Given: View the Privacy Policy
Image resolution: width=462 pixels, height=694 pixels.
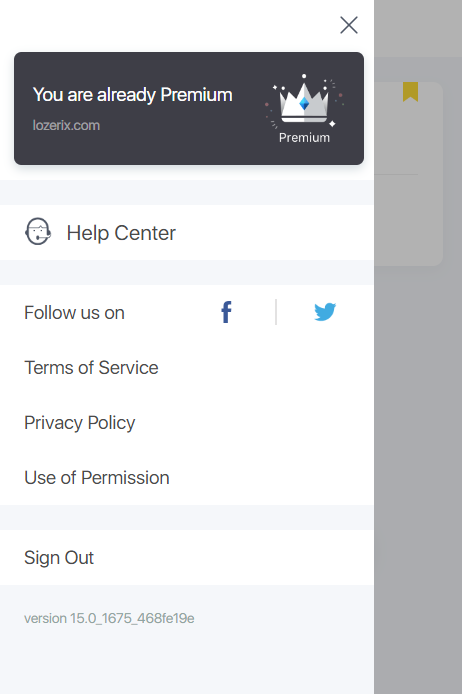Looking at the screenshot, I should [80, 423].
